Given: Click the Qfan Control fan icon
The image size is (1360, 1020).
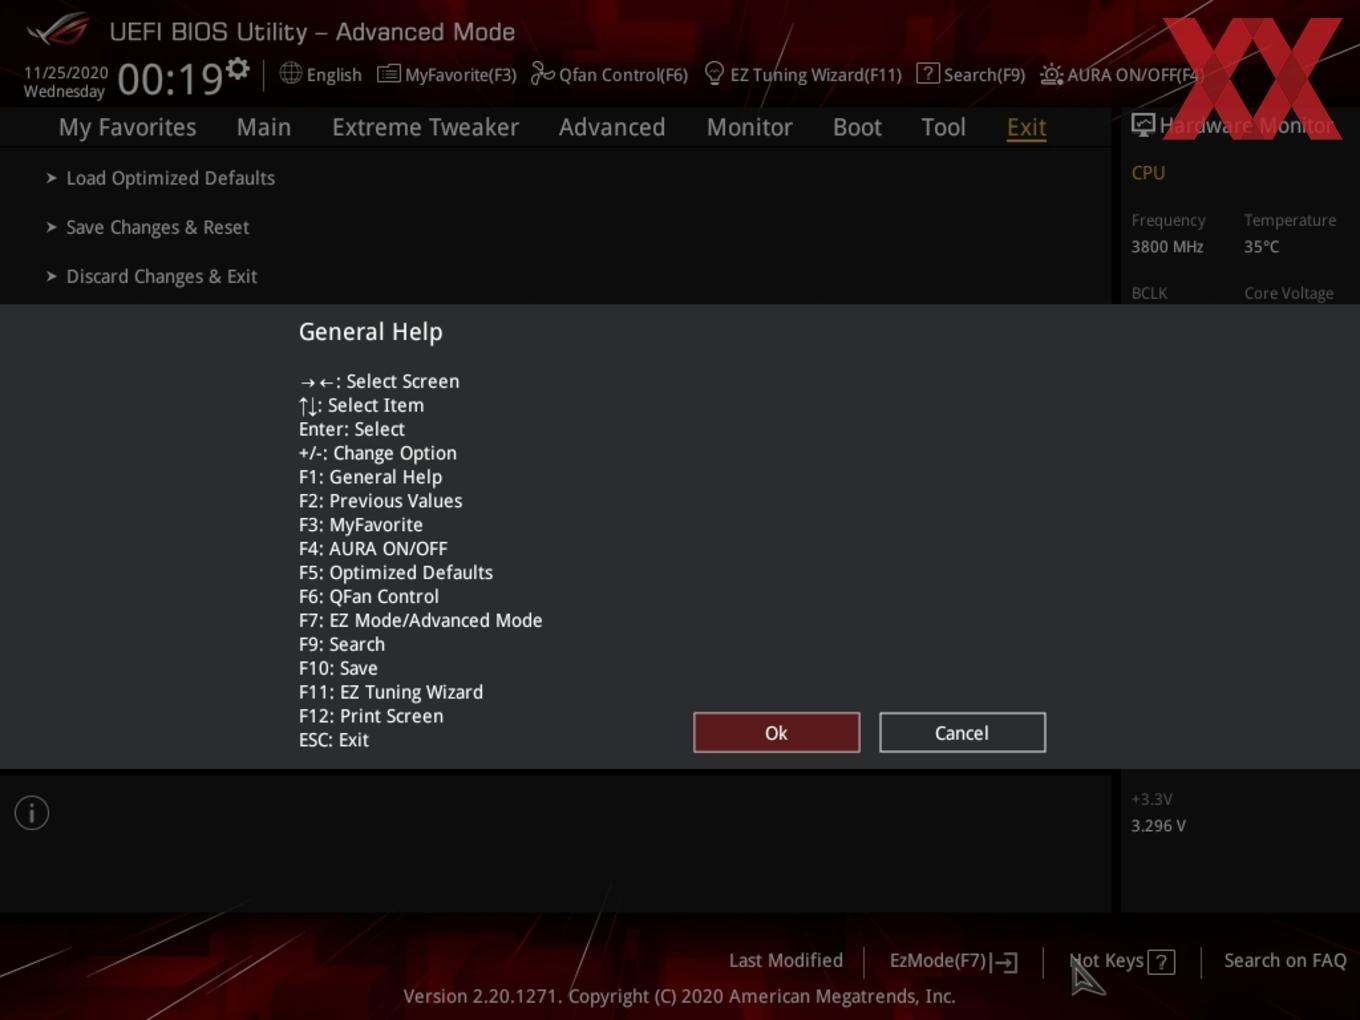Looking at the screenshot, I should click(x=542, y=73).
